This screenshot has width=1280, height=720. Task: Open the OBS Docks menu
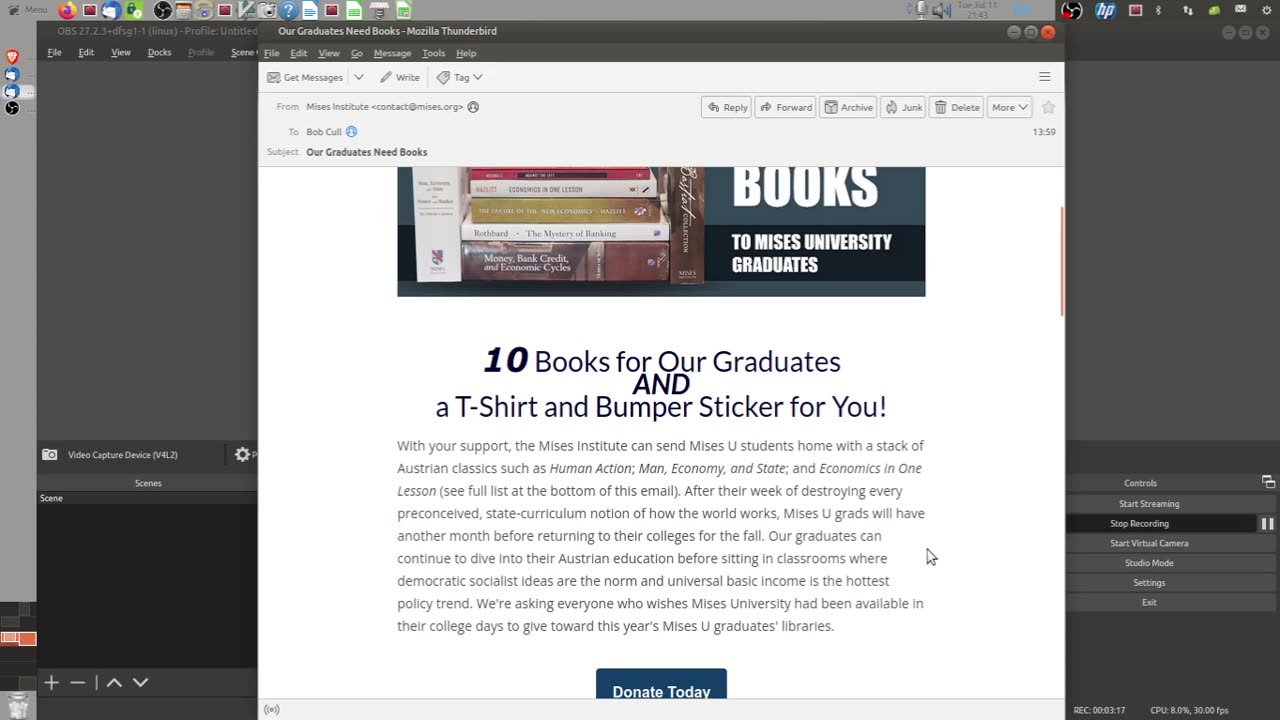point(159,52)
